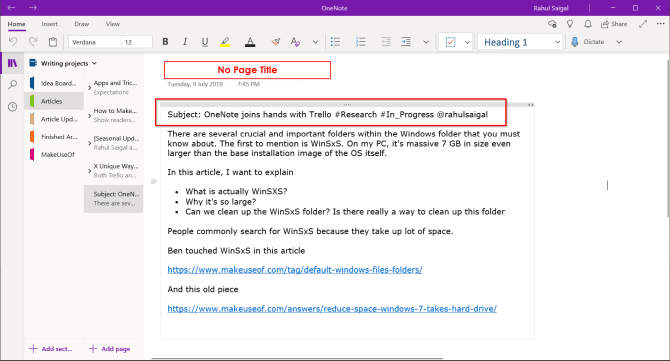The width and height of the screenshot is (670, 361).
Task: Click the Verdana font name box
Action: coord(94,42)
